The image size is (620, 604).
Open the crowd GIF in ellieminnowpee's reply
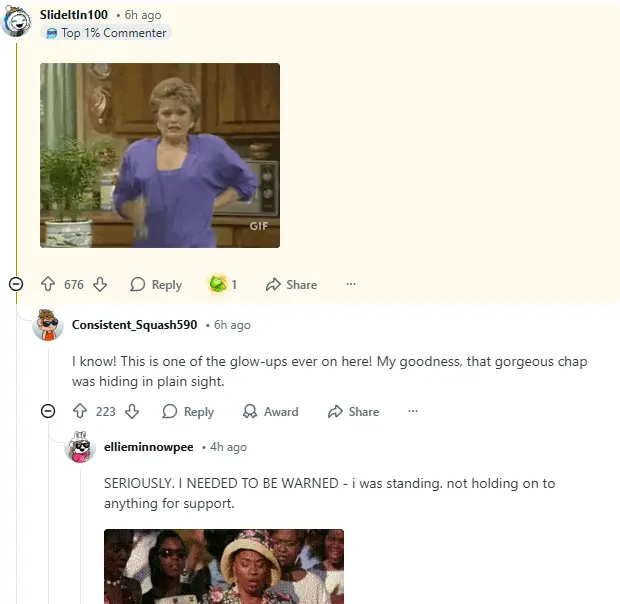(224, 566)
